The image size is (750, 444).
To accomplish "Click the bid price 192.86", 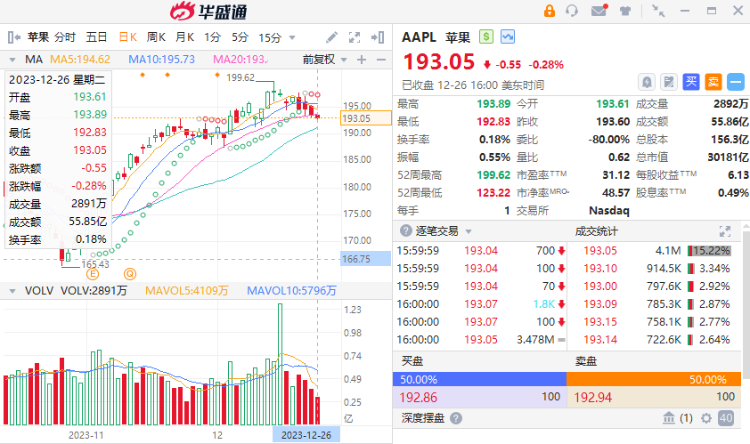I will (418, 397).
